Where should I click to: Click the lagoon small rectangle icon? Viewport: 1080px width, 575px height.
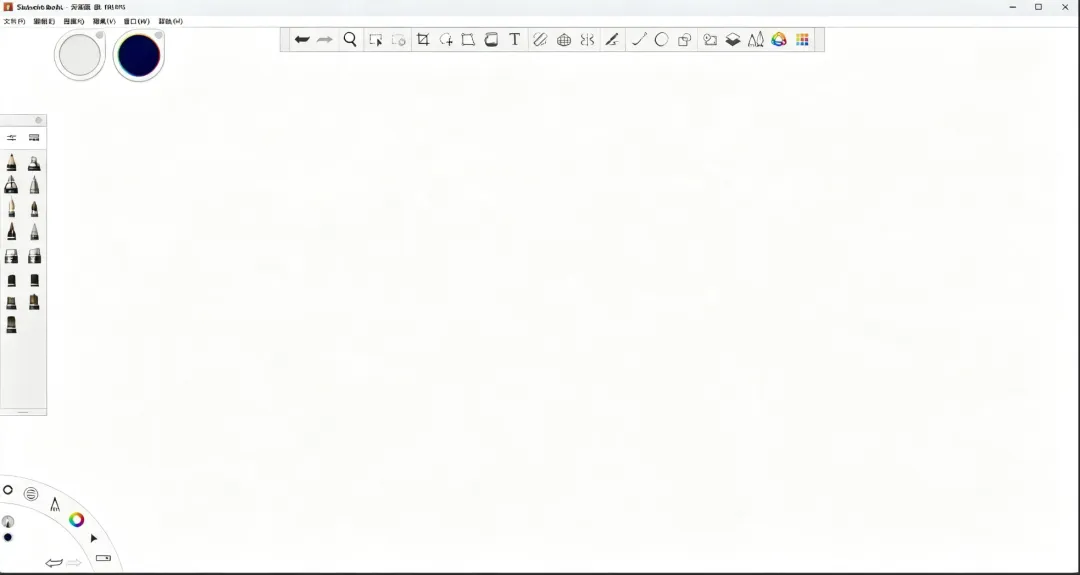pyautogui.click(x=103, y=558)
